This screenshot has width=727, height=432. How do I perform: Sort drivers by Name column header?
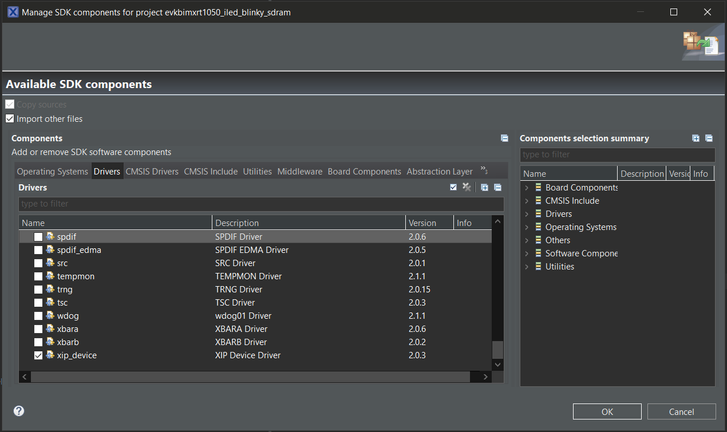tap(115, 222)
